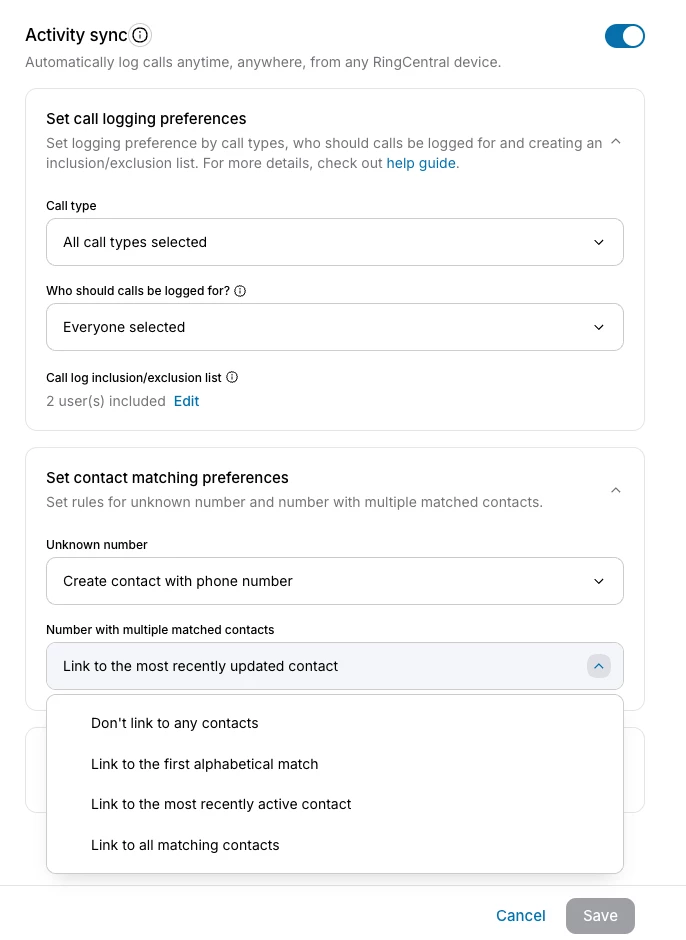Open the Call type dropdown

pyautogui.click(x=334, y=242)
